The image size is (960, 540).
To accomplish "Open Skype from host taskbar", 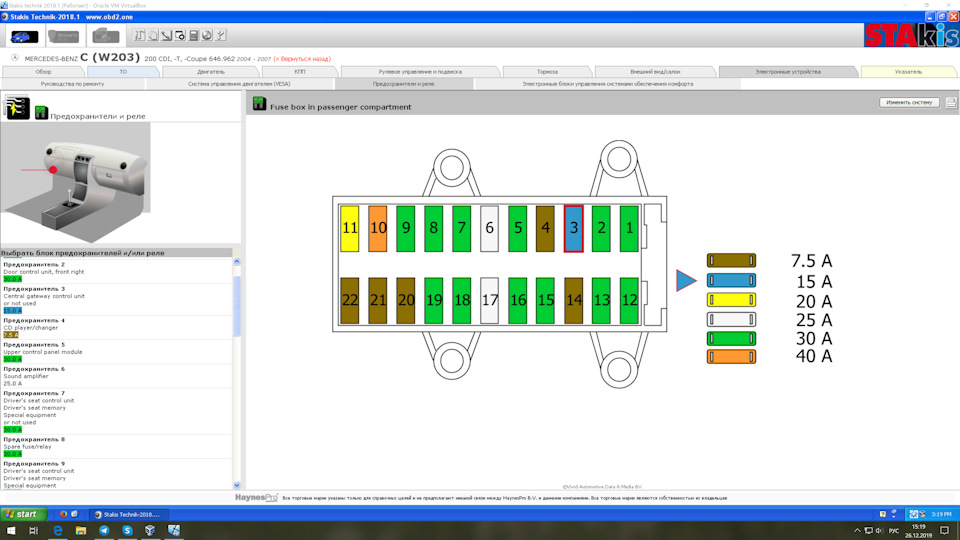I will click(127, 531).
